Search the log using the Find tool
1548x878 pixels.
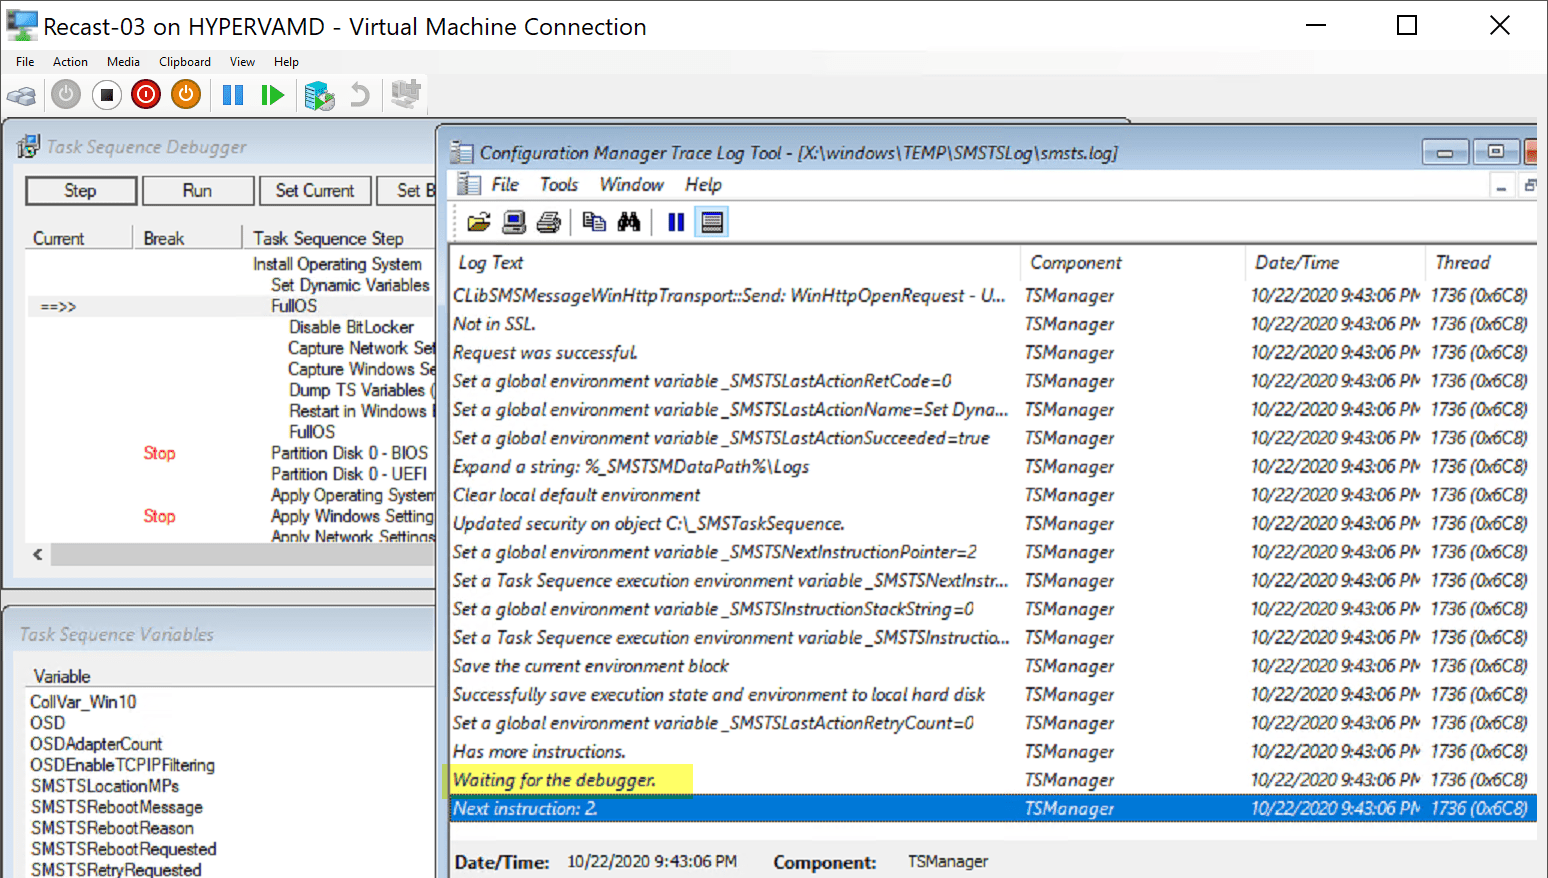click(629, 221)
